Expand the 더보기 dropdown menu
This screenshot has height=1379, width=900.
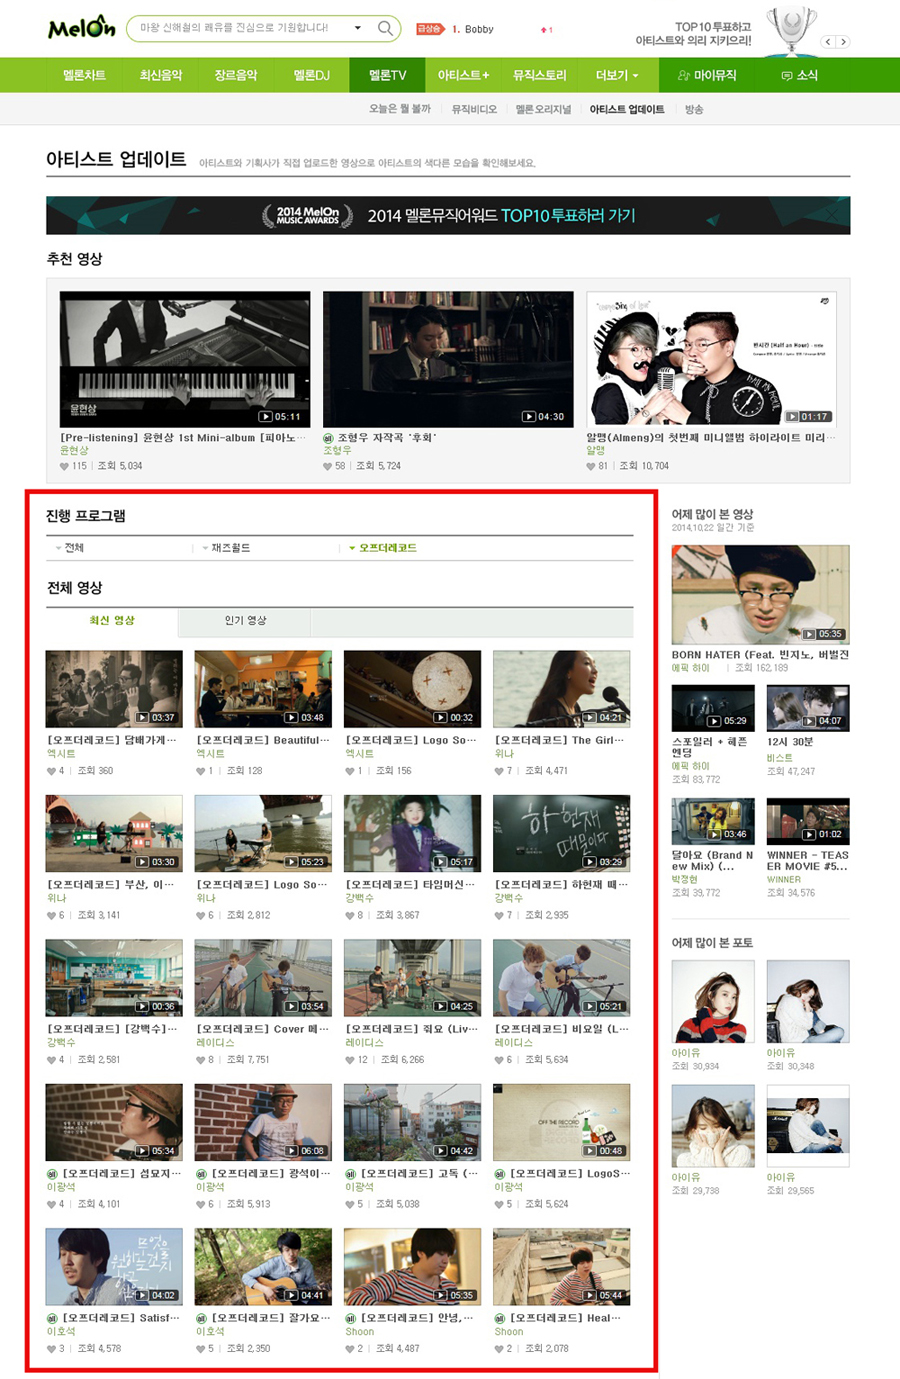[616, 75]
